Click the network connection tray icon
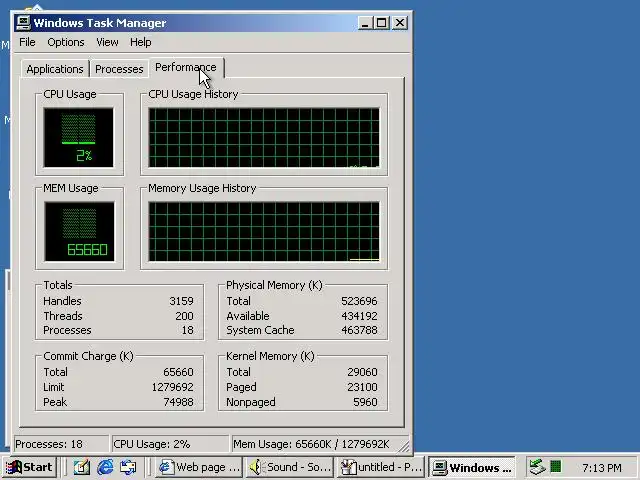The height and width of the screenshot is (480, 640). 537,467
